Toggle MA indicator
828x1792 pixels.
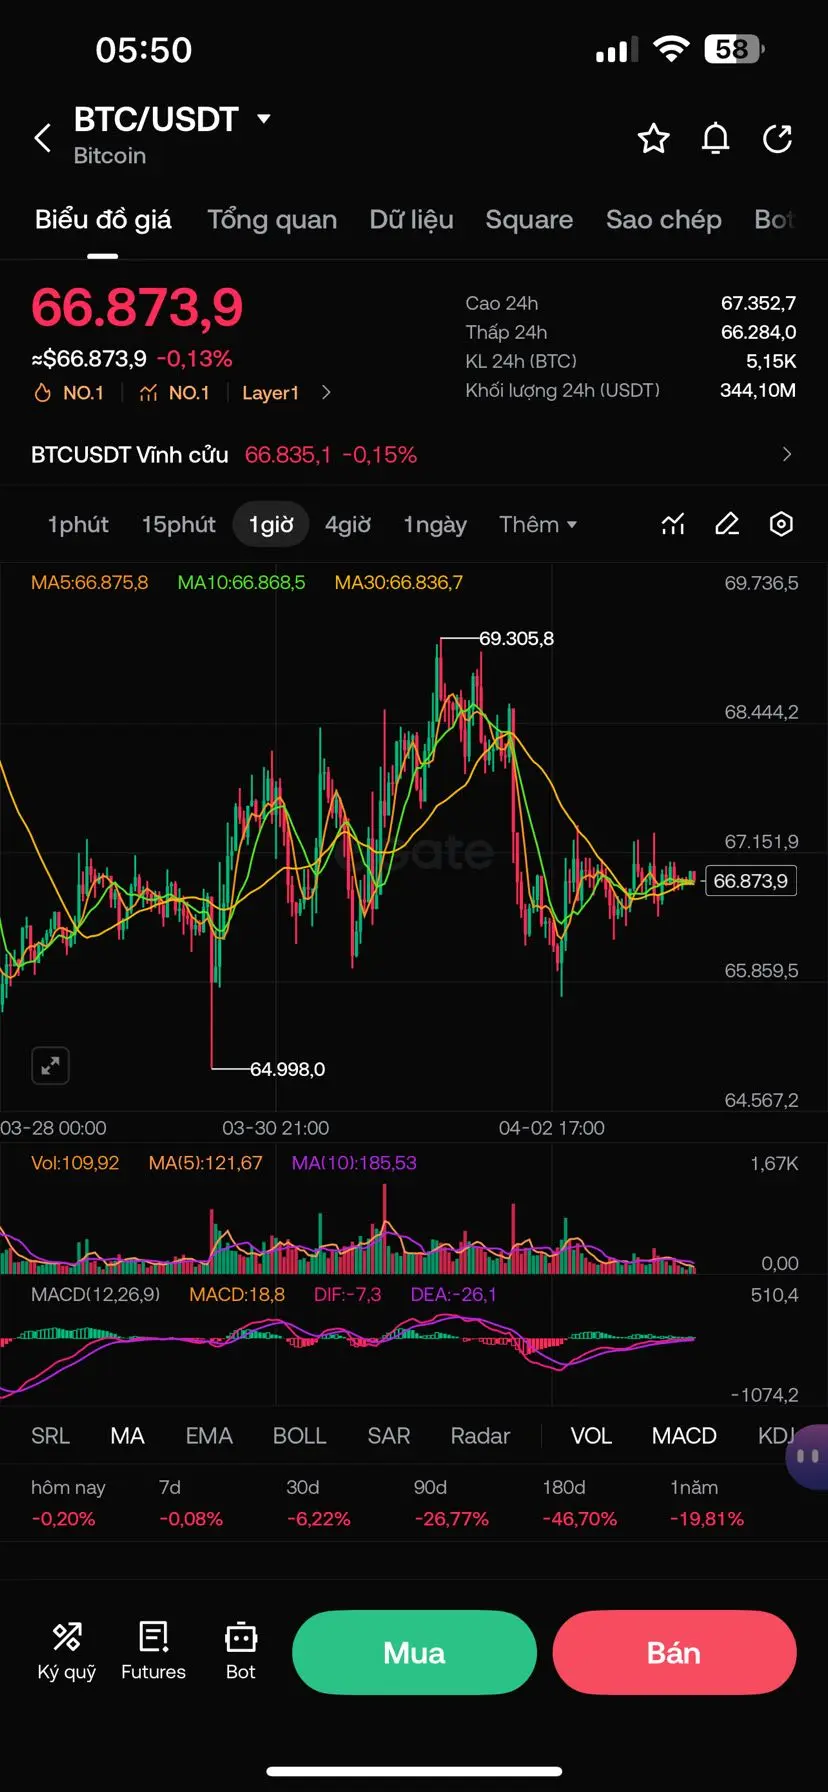tap(127, 1436)
